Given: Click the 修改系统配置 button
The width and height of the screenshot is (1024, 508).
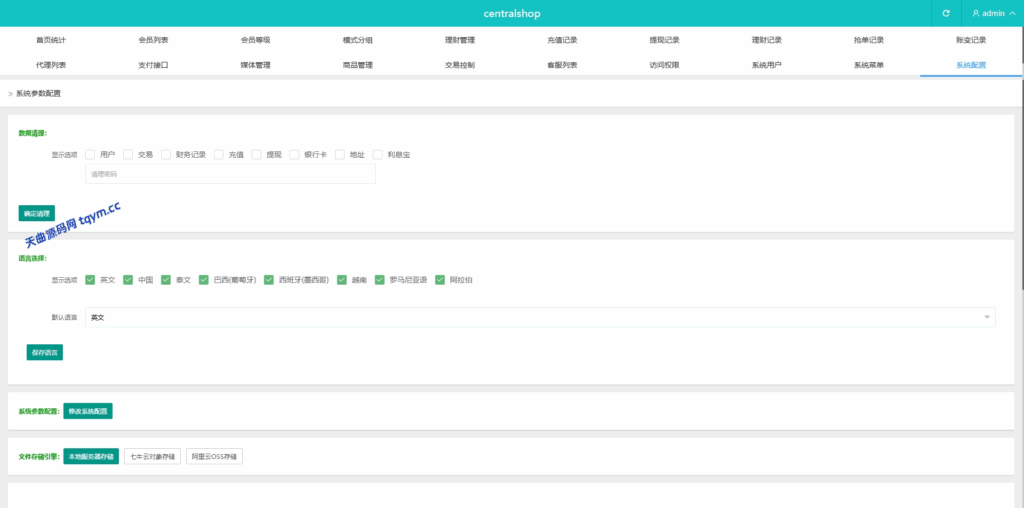Looking at the screenshot, I should click(x=88, y=411).
